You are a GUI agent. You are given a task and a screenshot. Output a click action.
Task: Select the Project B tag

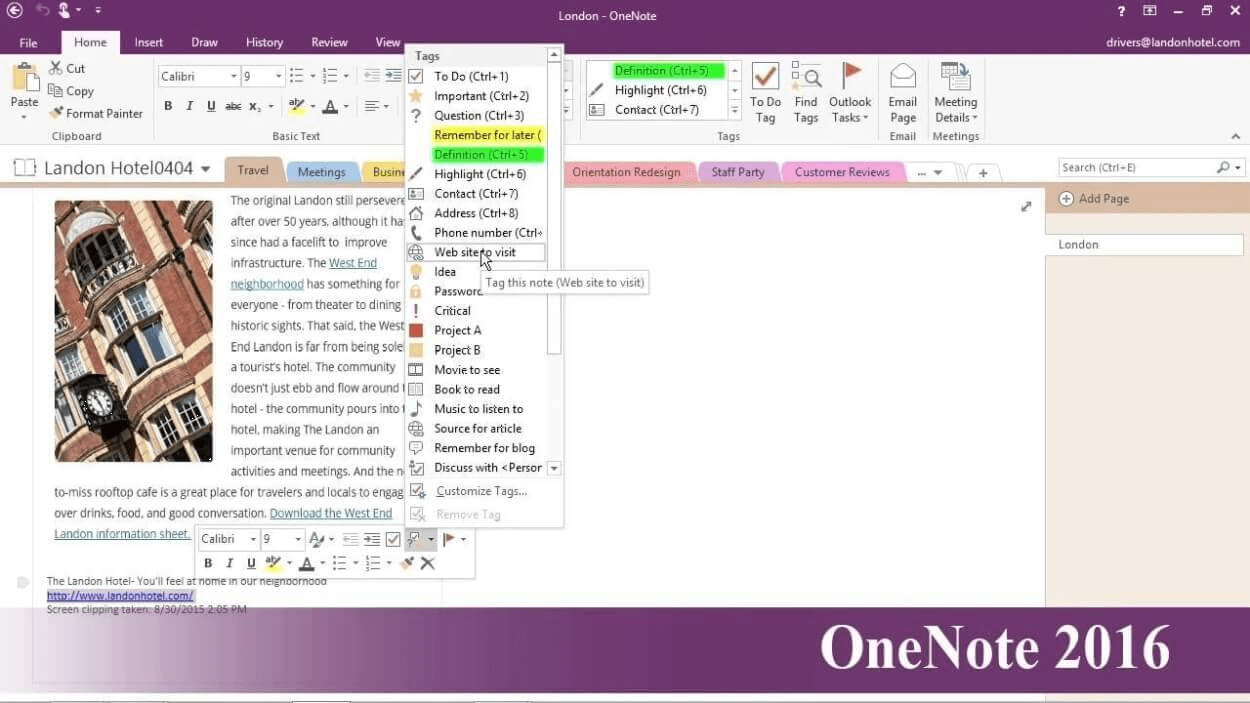[x=476, y=350]
